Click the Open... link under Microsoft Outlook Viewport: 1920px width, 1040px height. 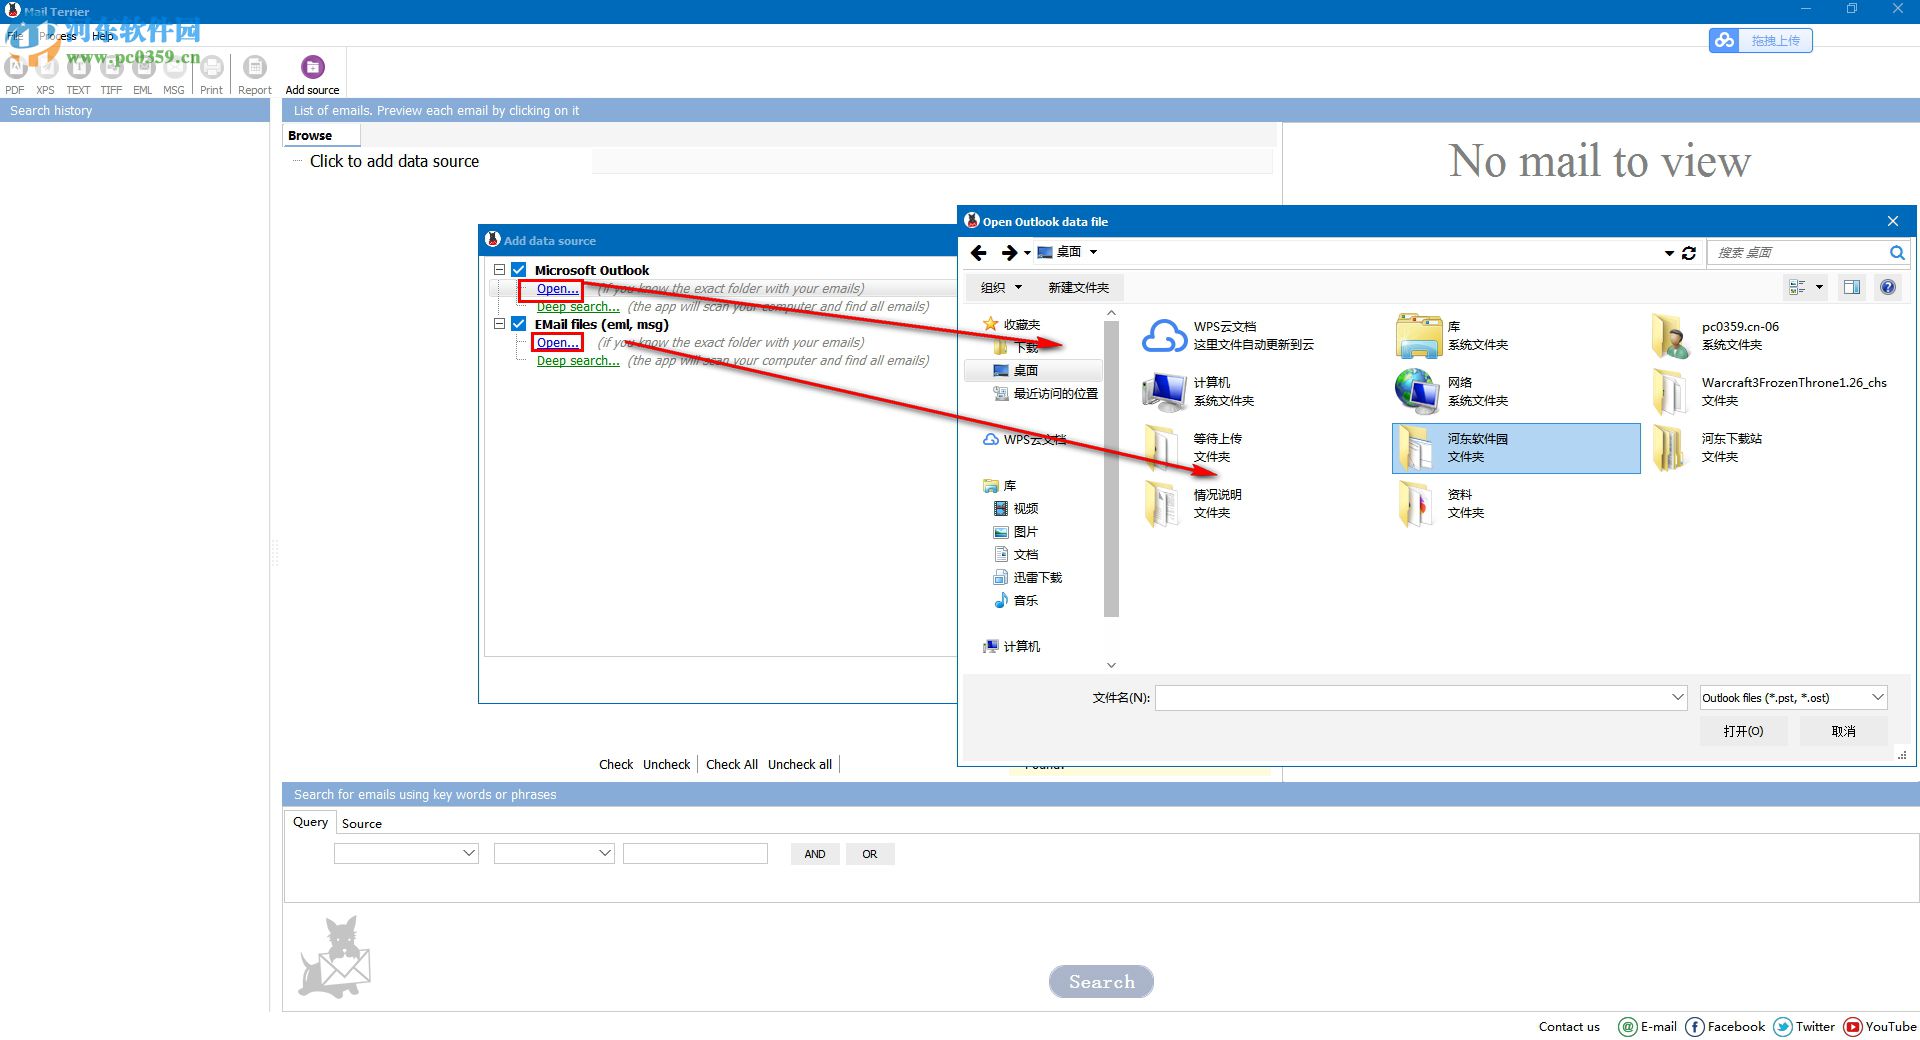[557, 289]
